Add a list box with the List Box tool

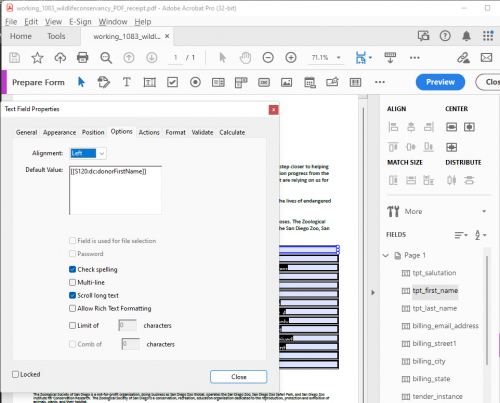coord(218,82)
